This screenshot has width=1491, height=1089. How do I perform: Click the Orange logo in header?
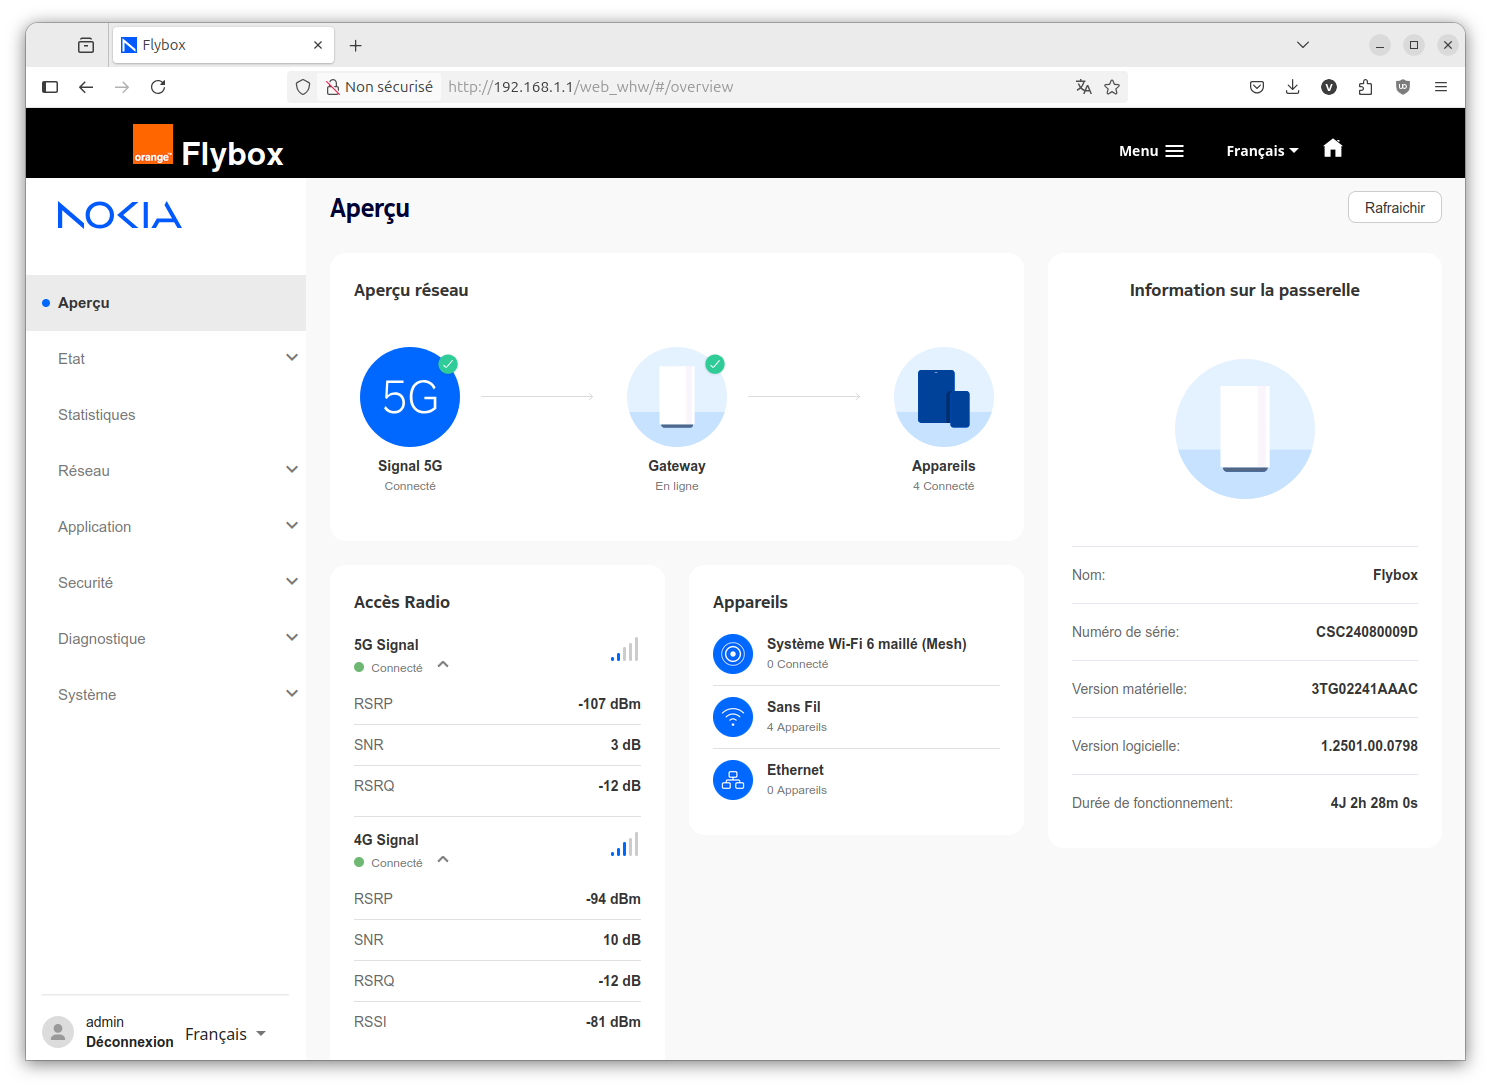[153, 144]
